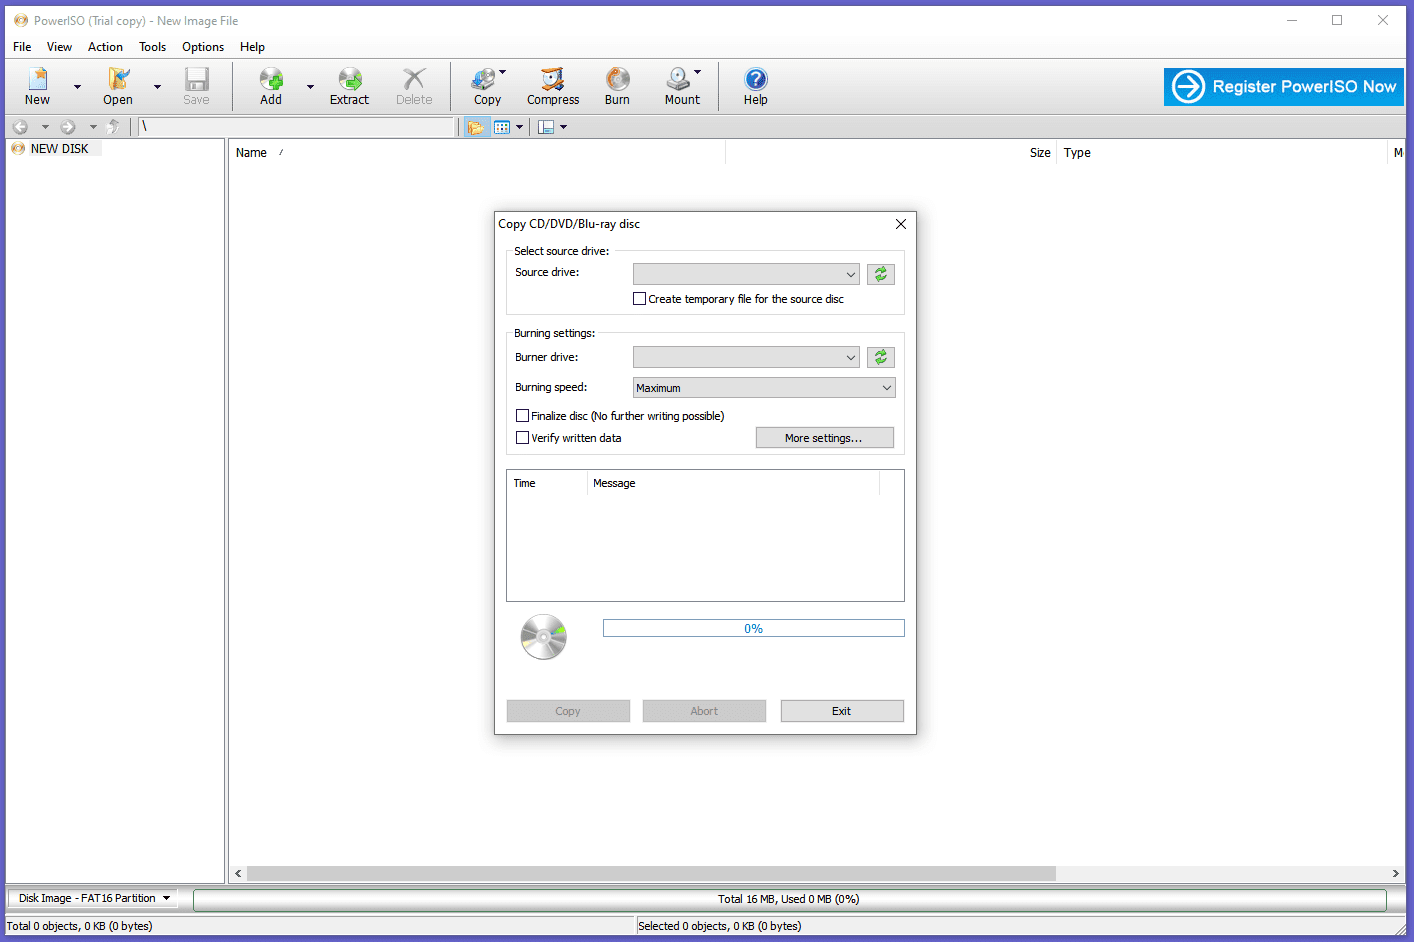Expand the Burner drive dropdown
The height and width of the screenshot is (942, 1414).
[x=746, y=357]
